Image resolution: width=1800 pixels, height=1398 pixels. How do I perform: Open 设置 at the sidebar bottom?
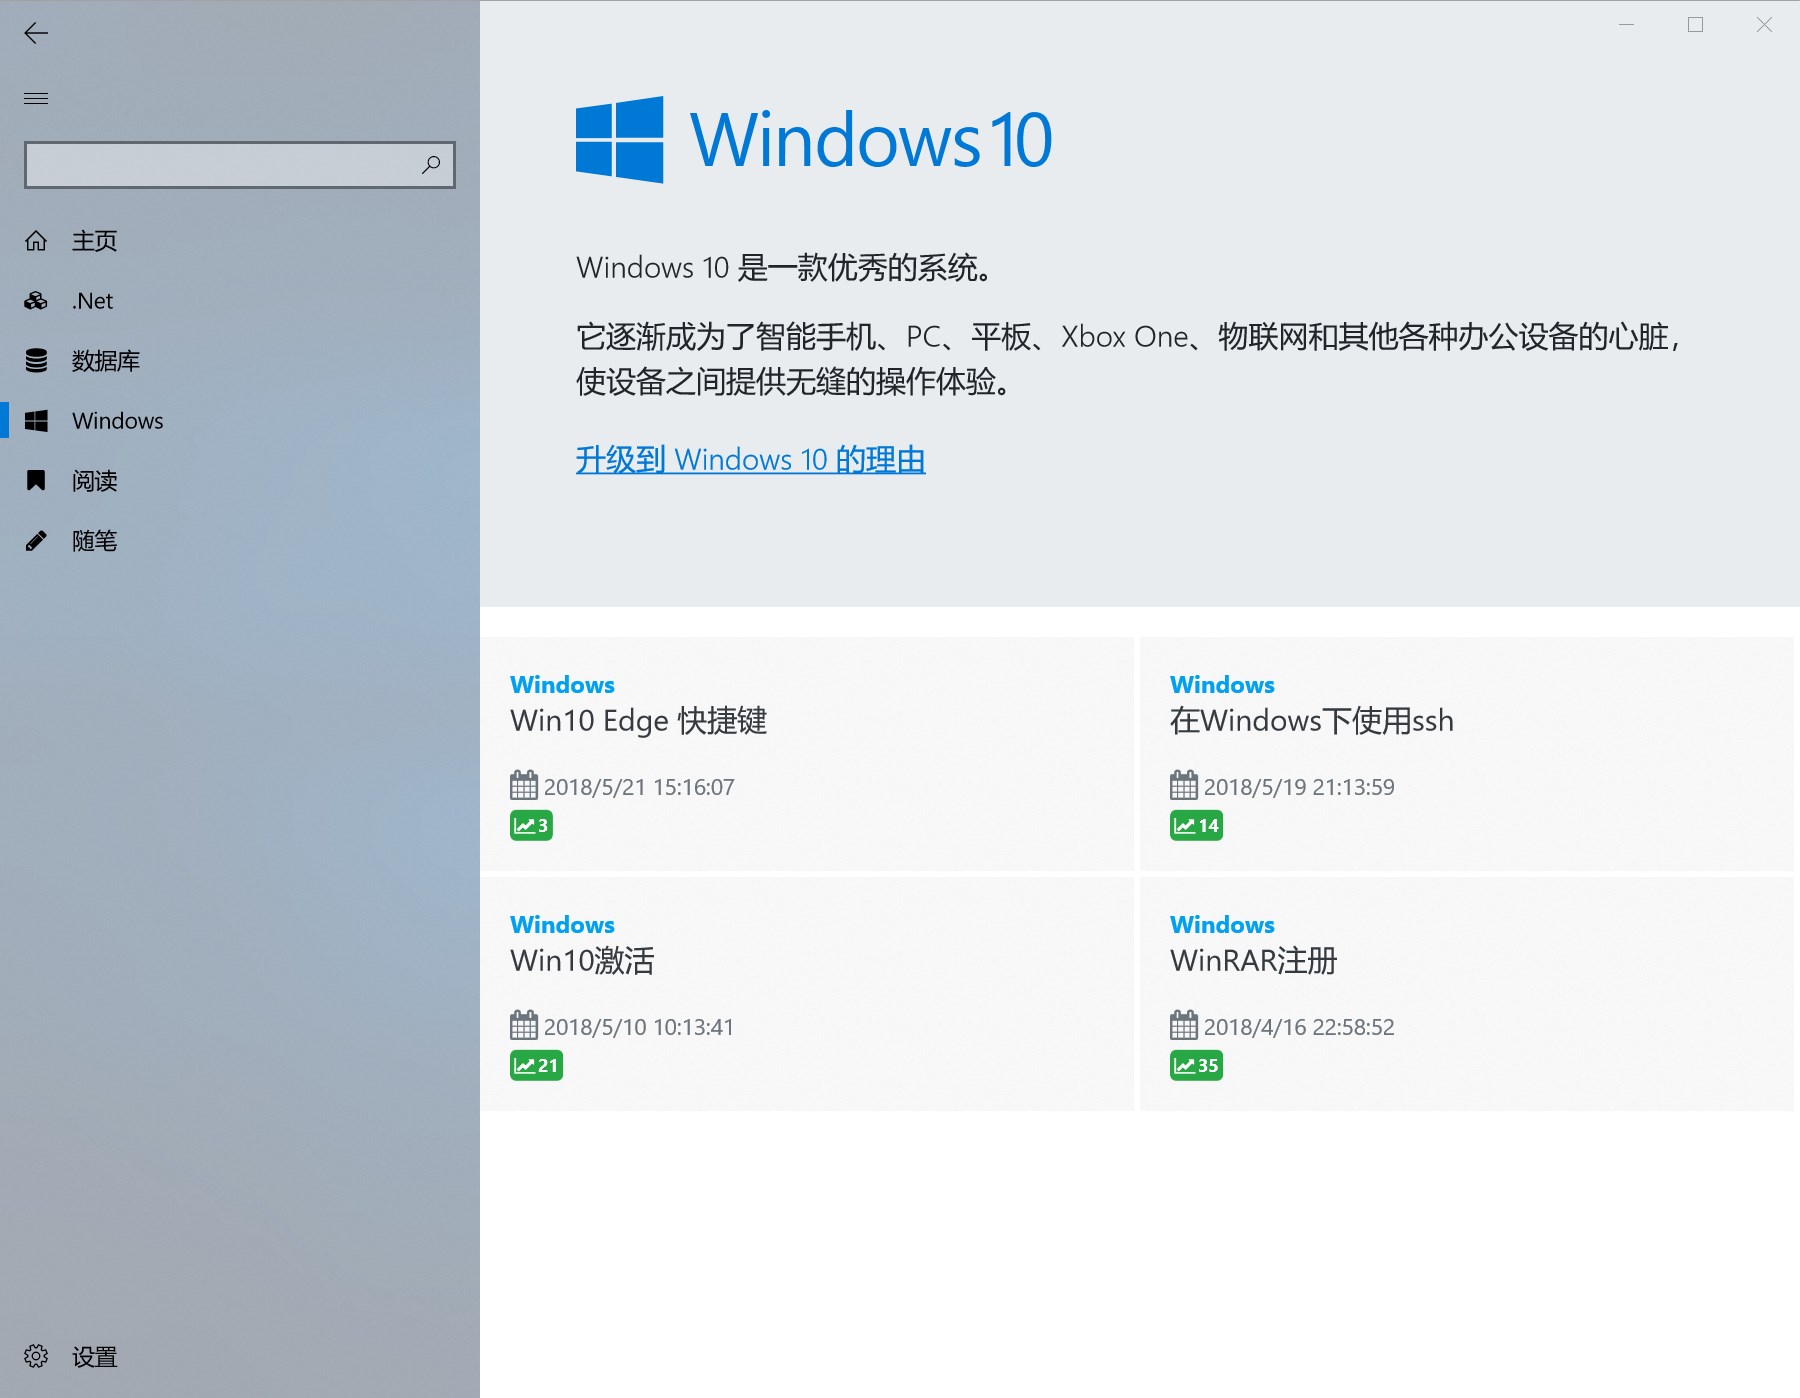click(240, 1356)
